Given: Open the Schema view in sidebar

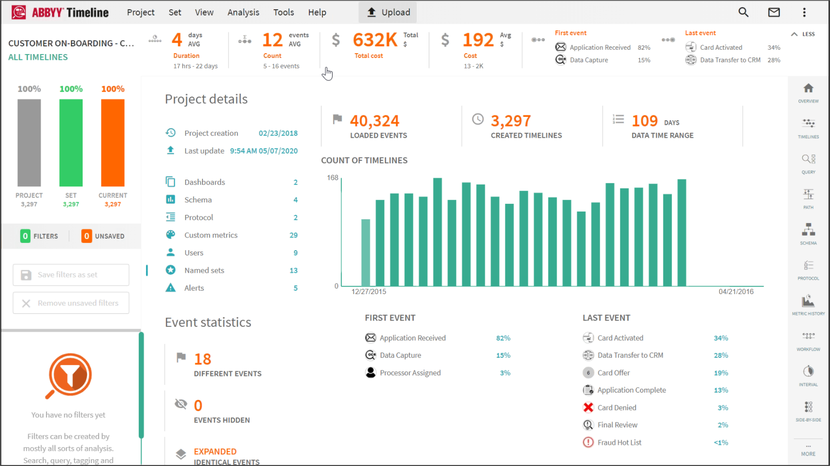Looking at the screenshot, I should (808, 235).
